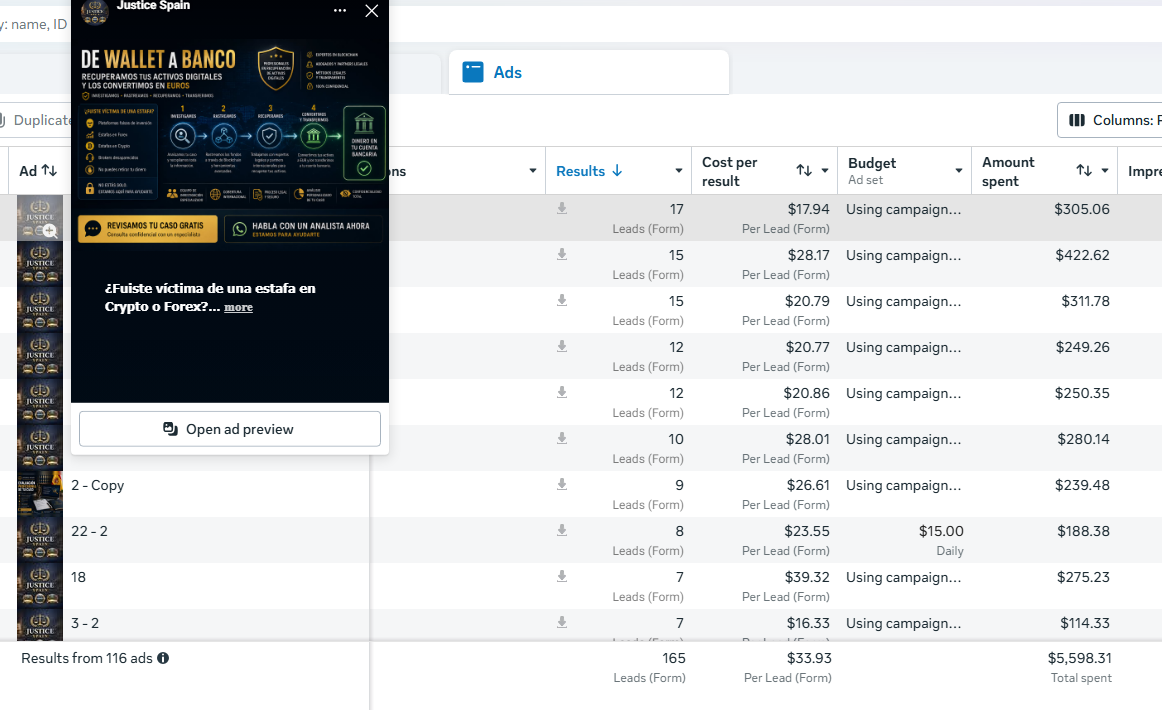Close the Justice Spain ad preview popup
The width and height of the screenshot is (1162, 710).
372,11
